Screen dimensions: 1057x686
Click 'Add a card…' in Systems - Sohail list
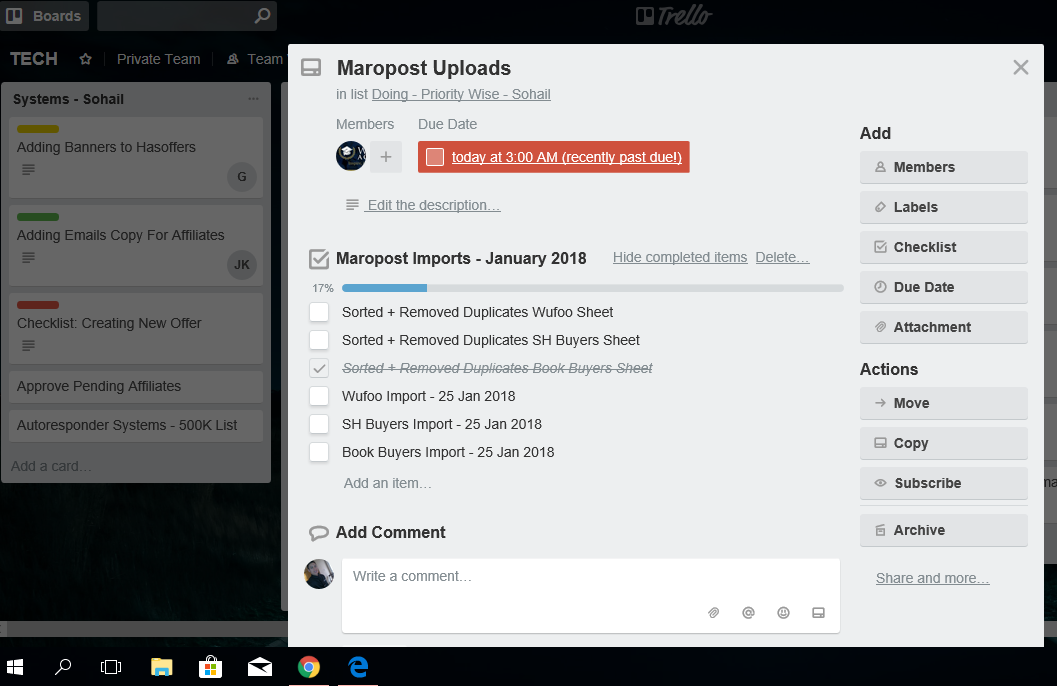click(x=51, y=466)
